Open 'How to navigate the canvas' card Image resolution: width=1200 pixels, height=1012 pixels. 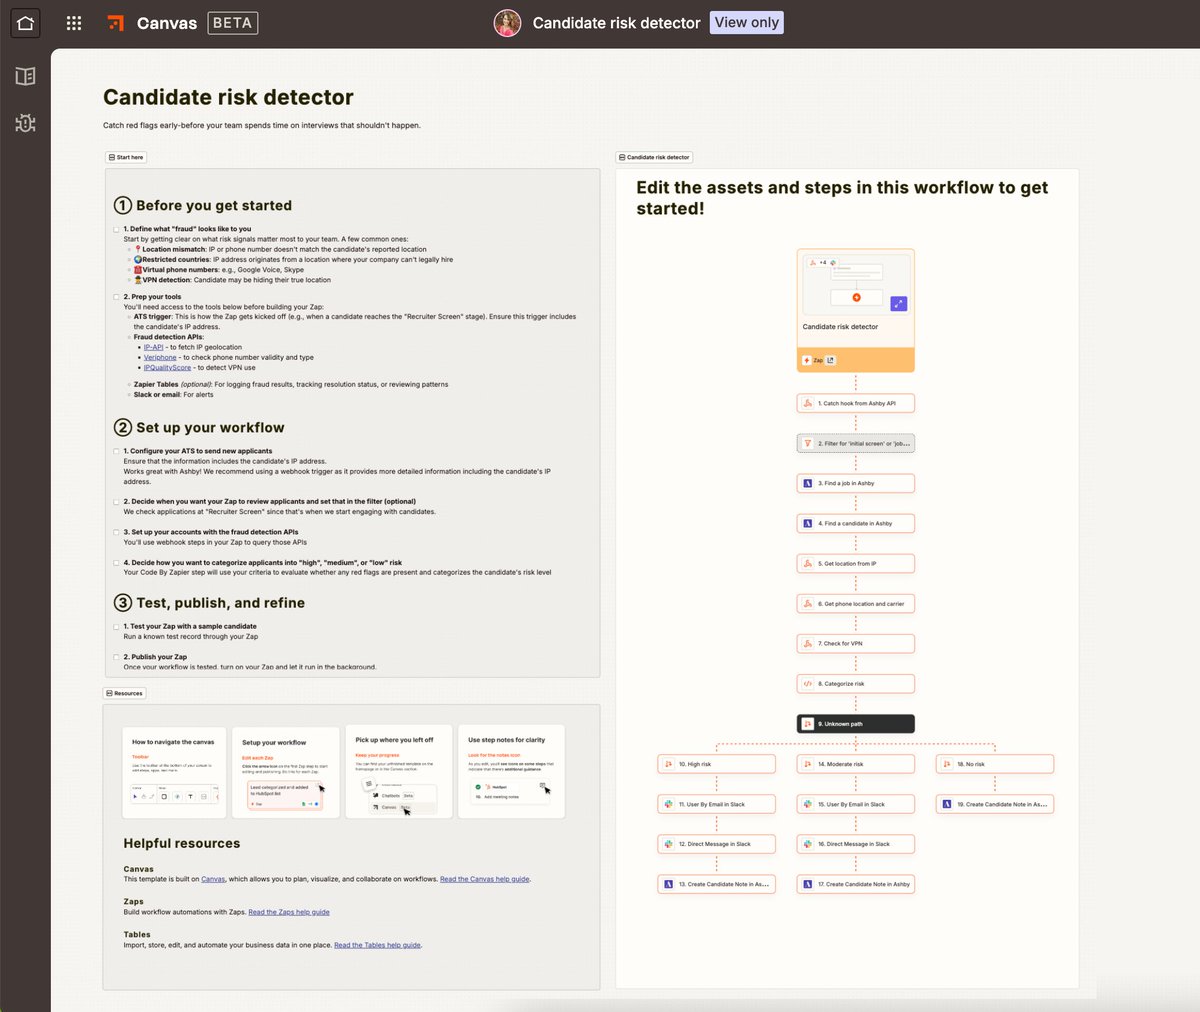174,772
